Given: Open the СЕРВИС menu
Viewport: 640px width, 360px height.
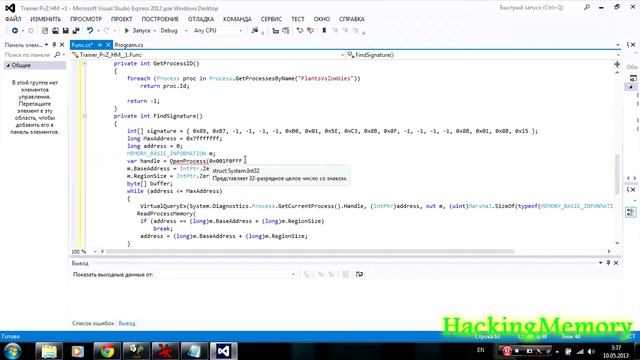Looking at the screenshot, I should [271, 19].
